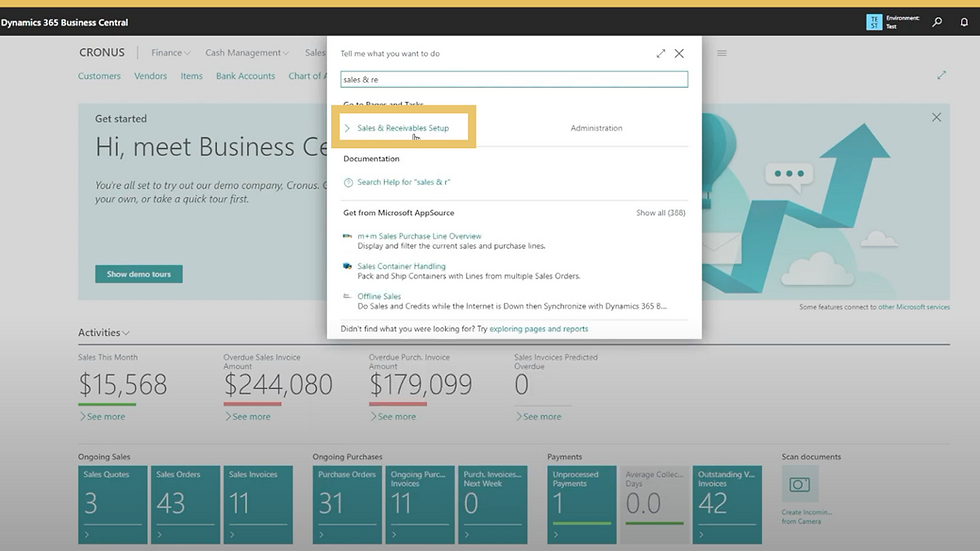Focus the Tell Me search input field
This screenshot has width=980, height=551.
(514, 79)
